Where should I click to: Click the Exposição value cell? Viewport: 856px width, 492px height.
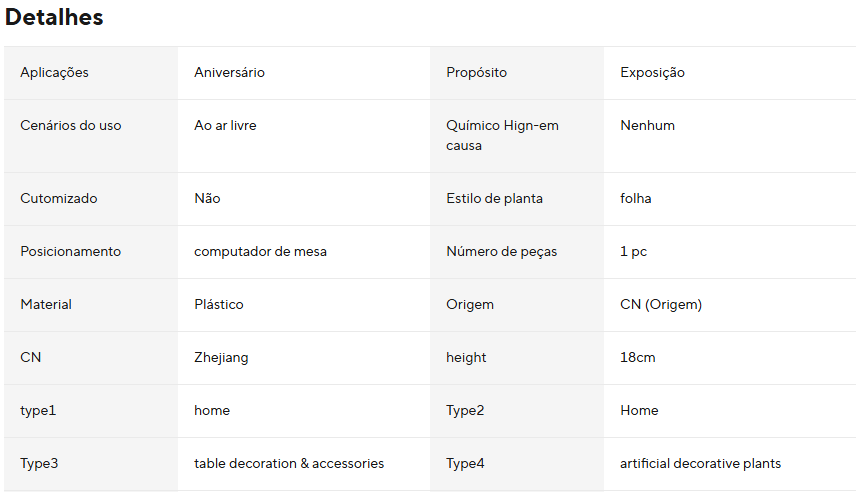point(729,73)
